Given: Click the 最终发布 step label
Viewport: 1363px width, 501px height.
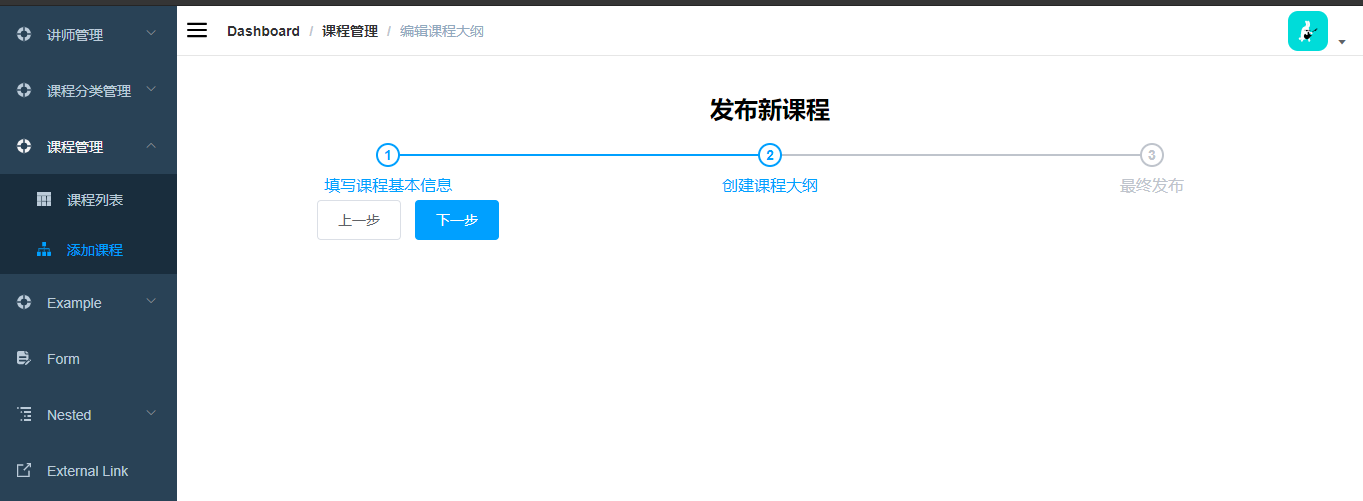Looking at the screenshot, I should pos(1152,185).
